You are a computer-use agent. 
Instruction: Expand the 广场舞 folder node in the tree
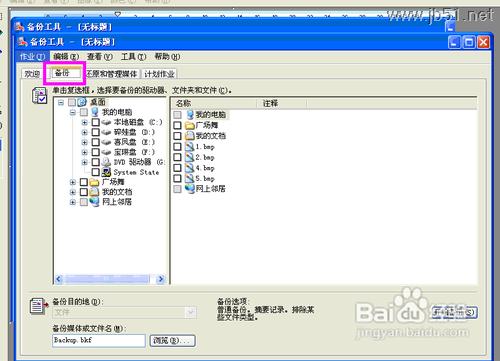(x=73, y=182)
